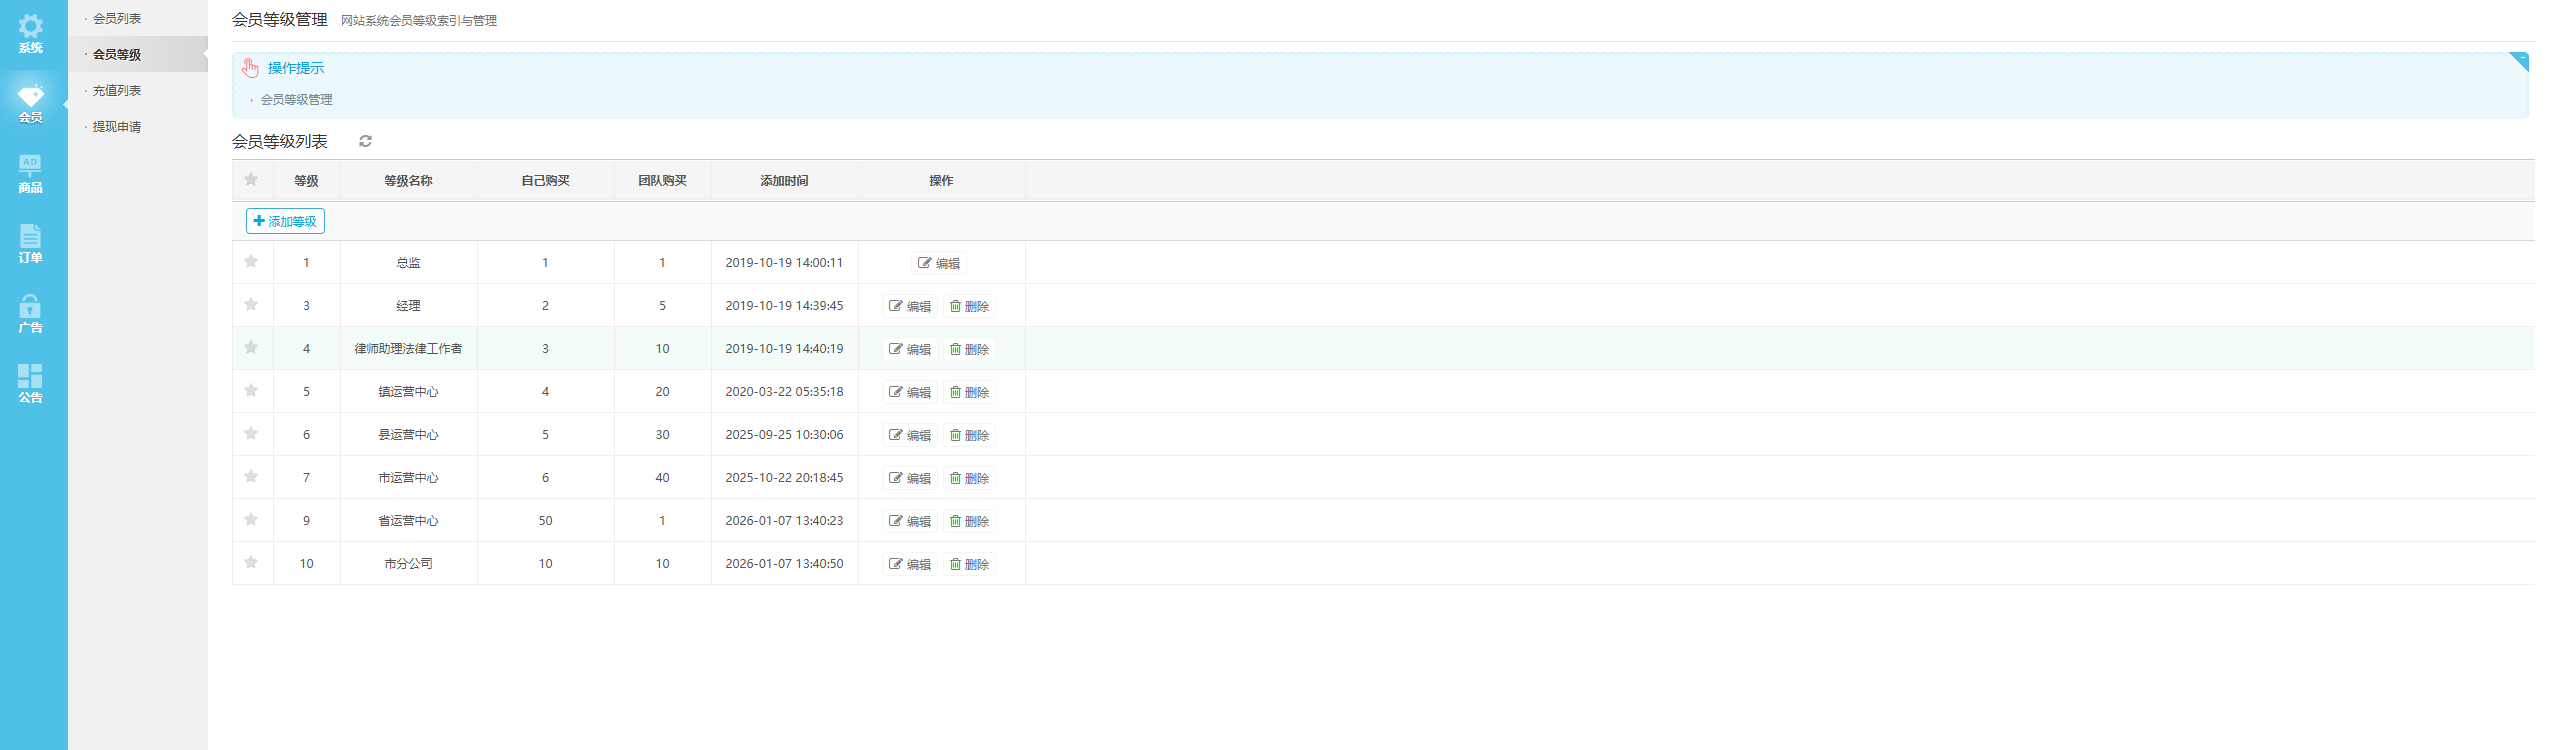Viewport: 2549px width, 750px height.
Task: Click the header star icon in table
Action: coord(251,180)
